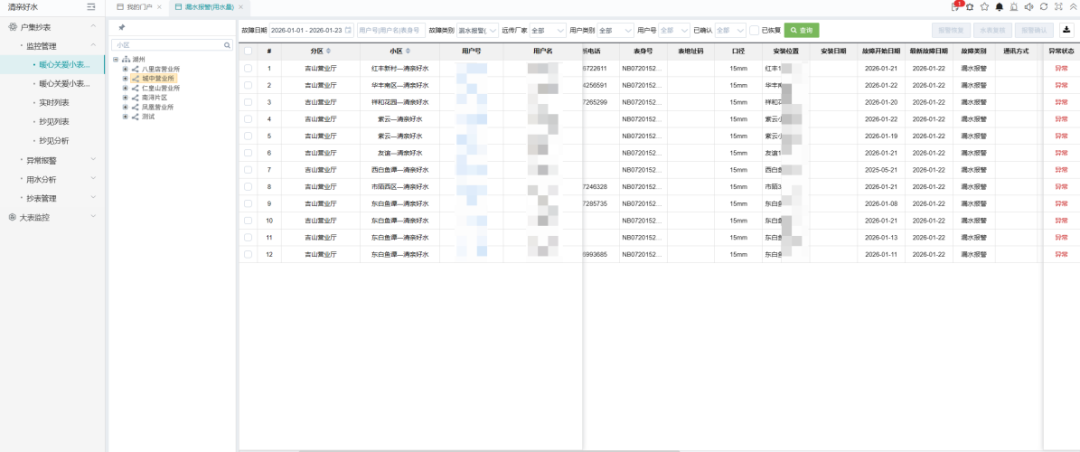Select the checkbox for row 3
The height and width of the screenshot is (452, 1080).
click(248, 102)
